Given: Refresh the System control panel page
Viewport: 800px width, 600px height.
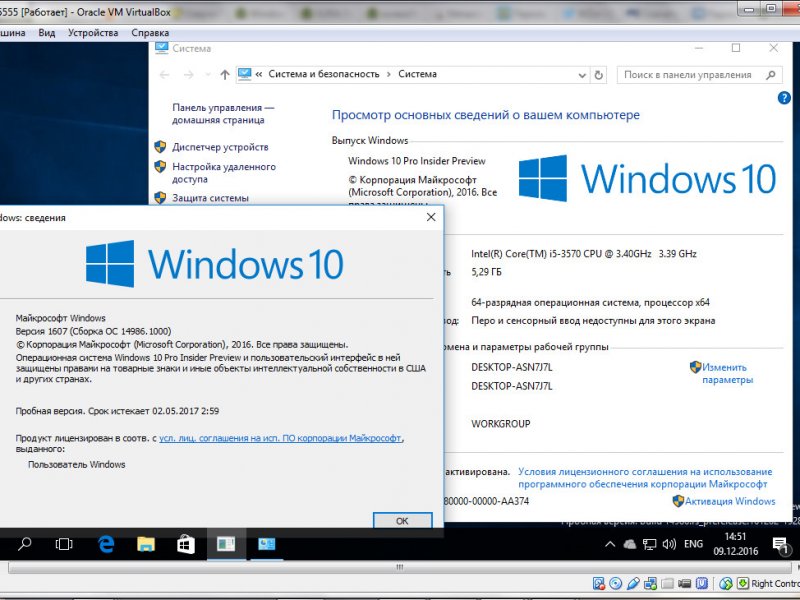Looking at the screenshot, I should (598, 75).
